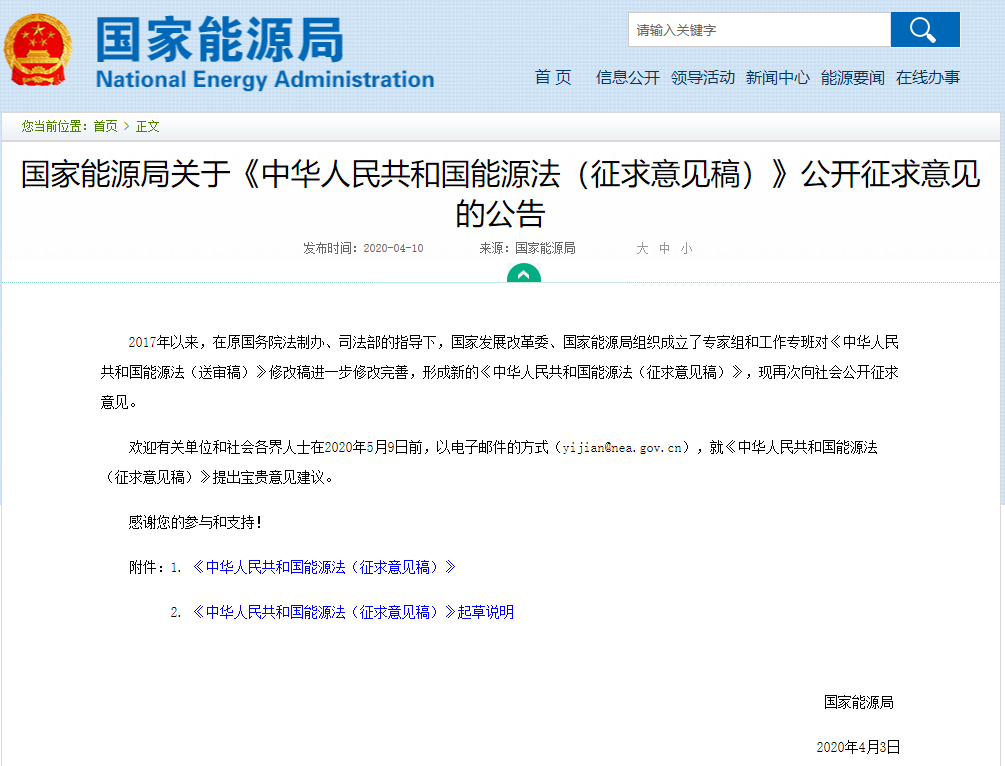1005x766 pixels.
Task: Click the 国家能源局 signature text
Action: pos(858,703)
